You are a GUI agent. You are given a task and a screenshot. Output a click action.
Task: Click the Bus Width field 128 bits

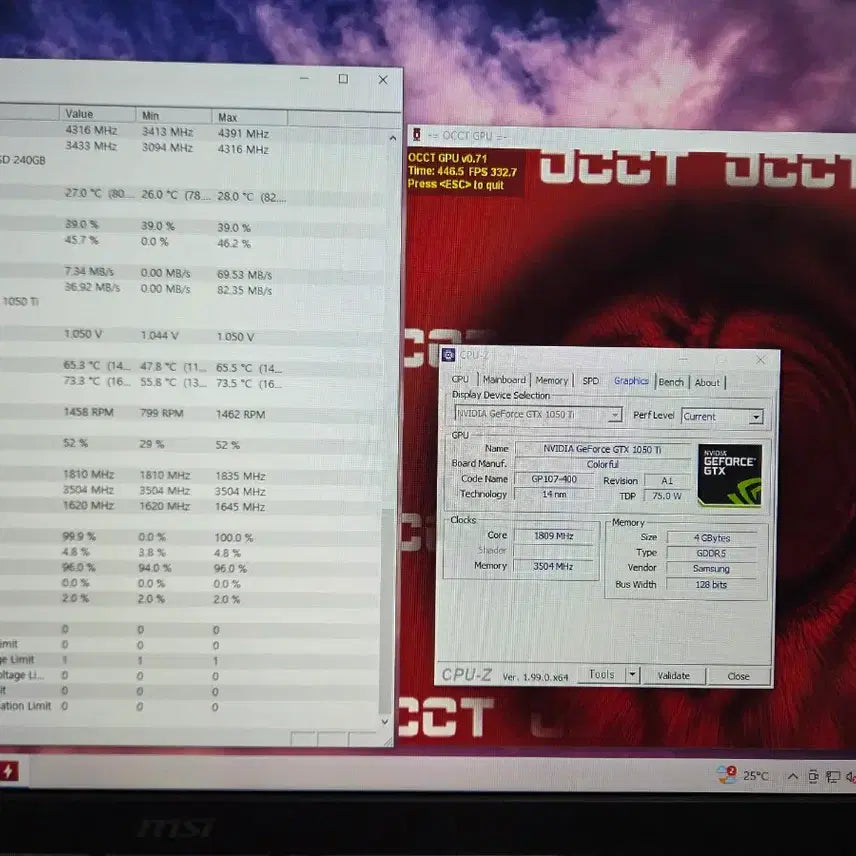point(711,584)
